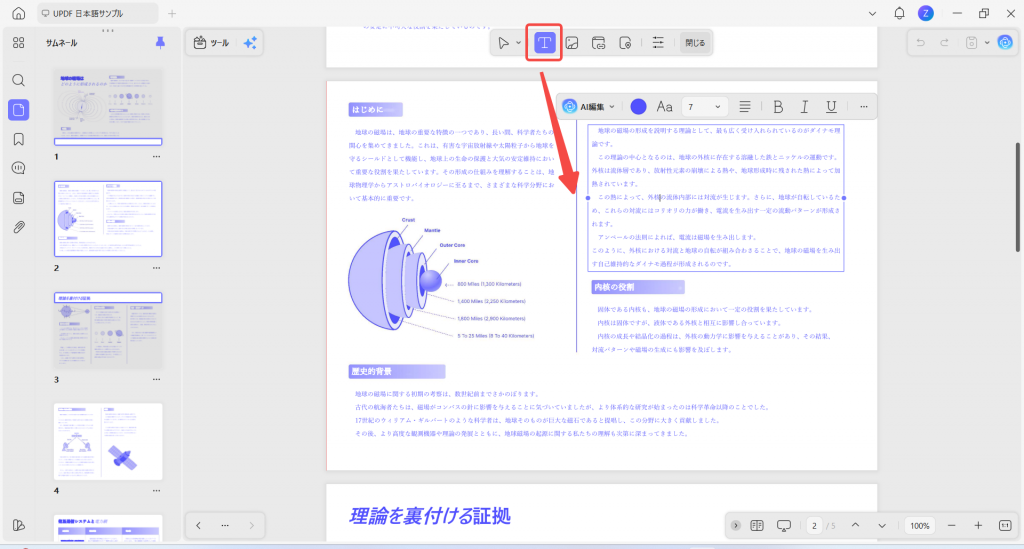The height and width of the screenshot is (549, 1024).
Task: Open options menu for page 1 thumbnail
Action: [x=156, y=157]
